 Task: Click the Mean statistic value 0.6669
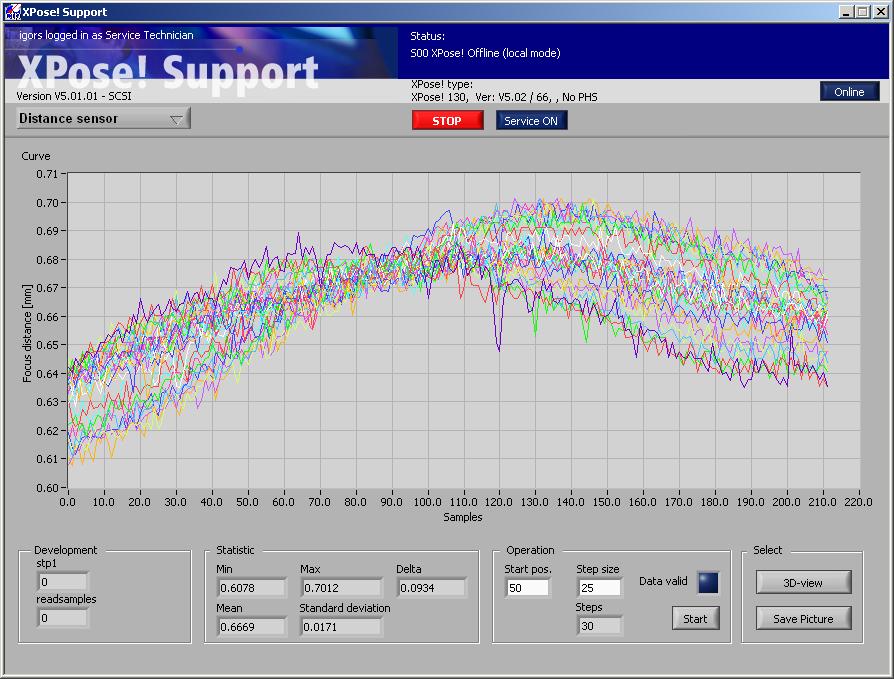click(x=251, y=627)
